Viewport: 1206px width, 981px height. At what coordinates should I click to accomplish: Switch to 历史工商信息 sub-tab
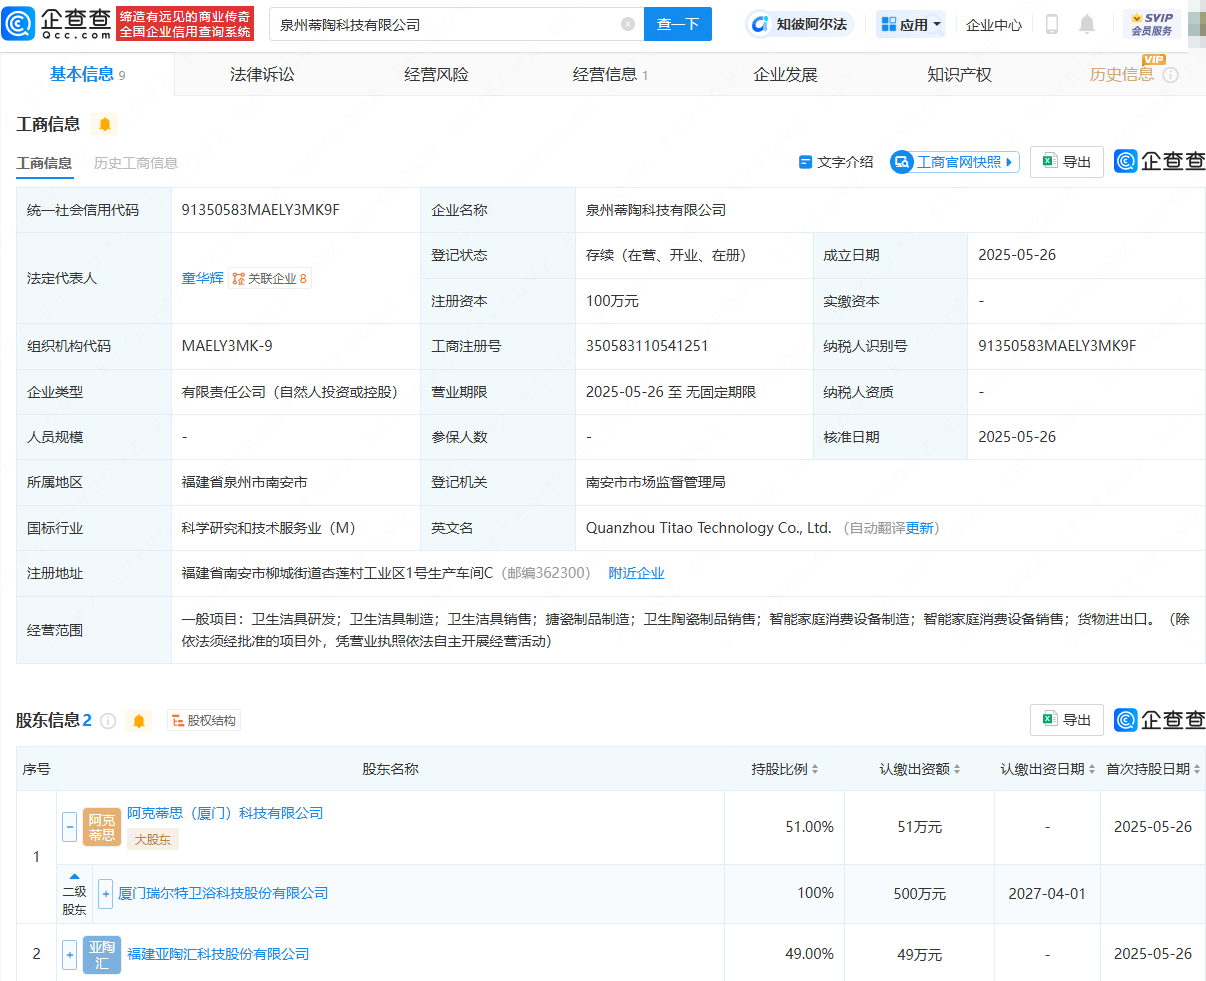click(x=135, y=163)
